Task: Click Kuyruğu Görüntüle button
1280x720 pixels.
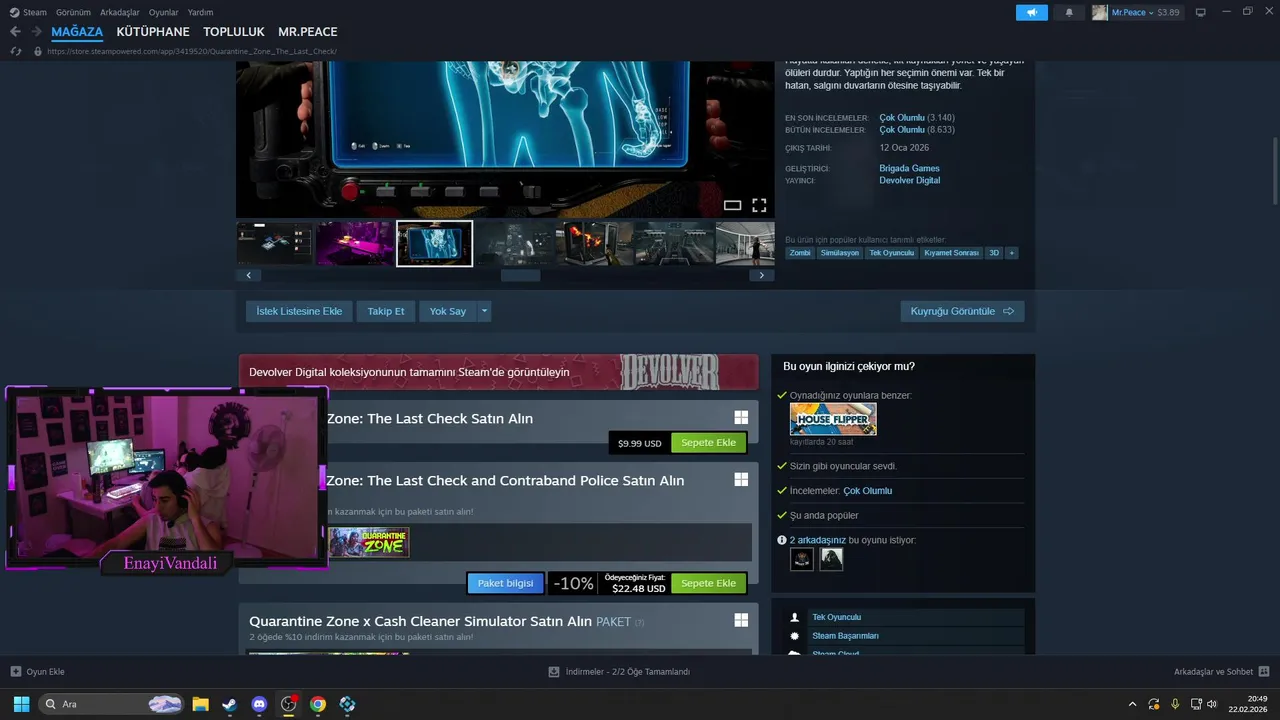Action: (962, 311)
